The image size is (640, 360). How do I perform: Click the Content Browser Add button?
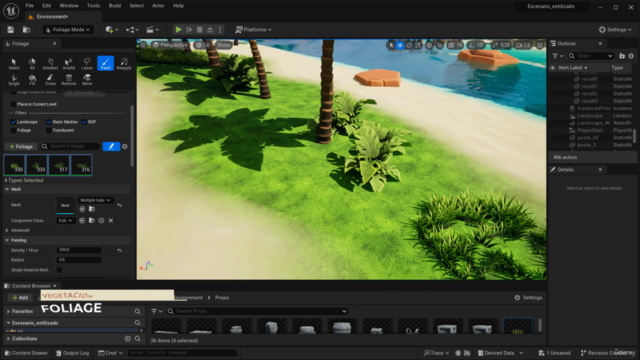point(20,298)
